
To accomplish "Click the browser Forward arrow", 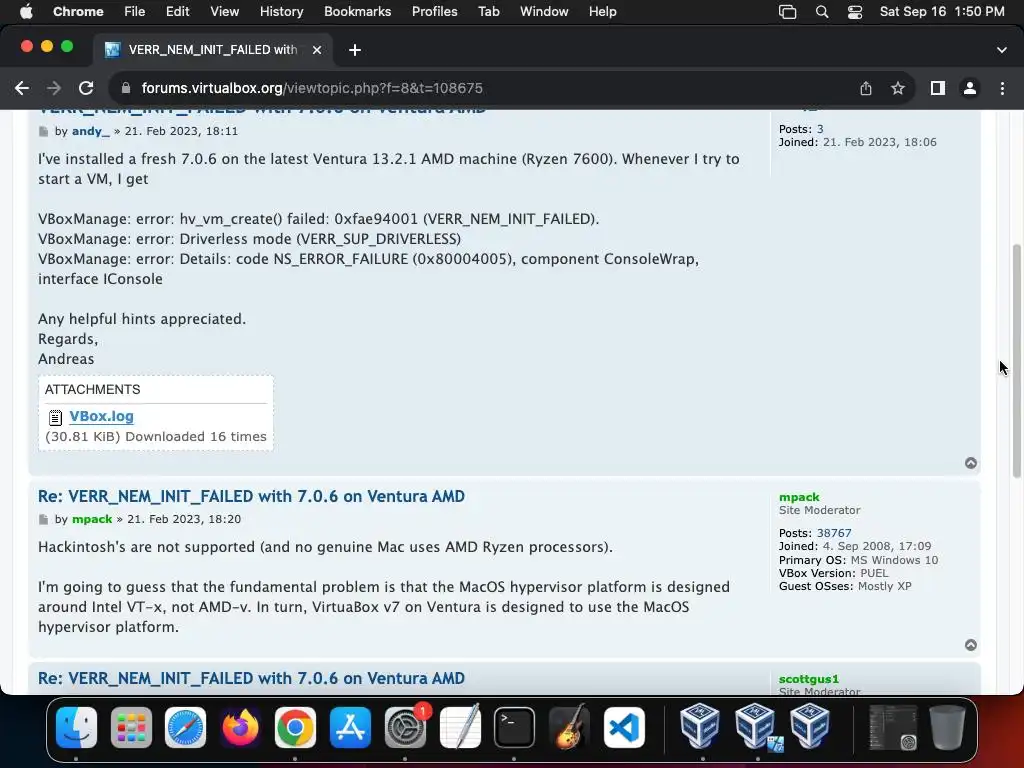I will coord(54,88).
